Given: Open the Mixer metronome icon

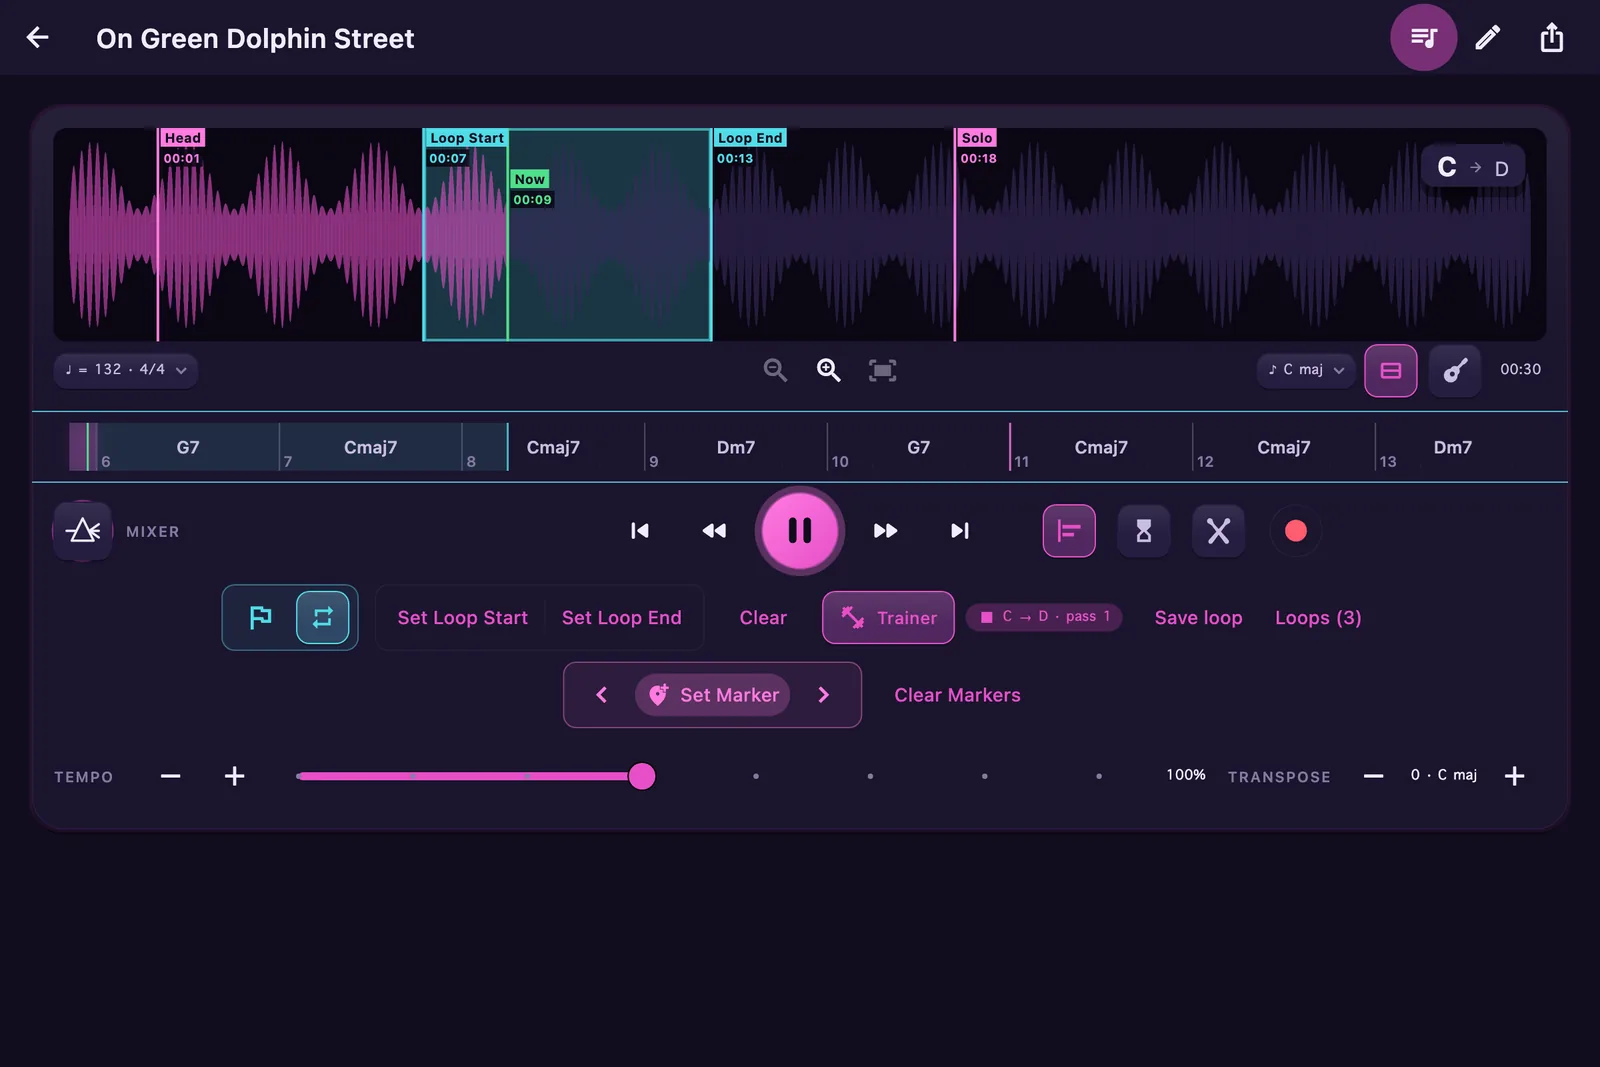Looking at the screenshot, I should point(83,531).
